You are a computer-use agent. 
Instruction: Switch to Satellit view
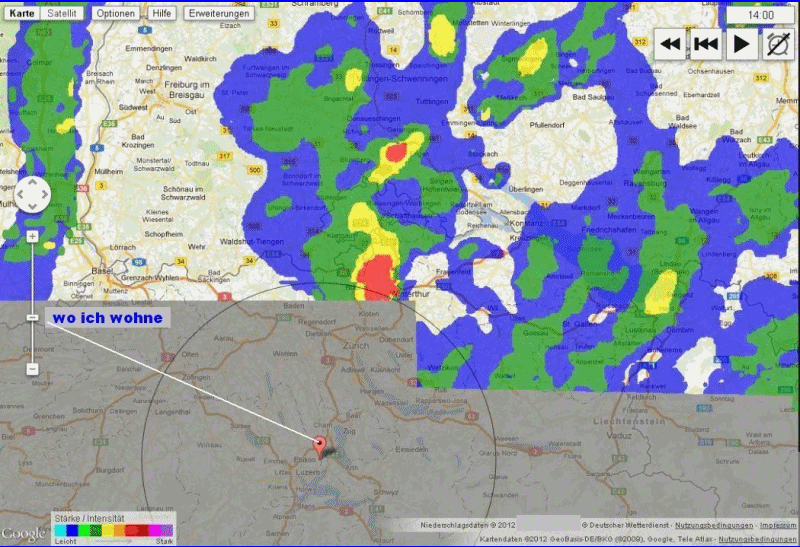pyautogui.click(x=66, y=14)
